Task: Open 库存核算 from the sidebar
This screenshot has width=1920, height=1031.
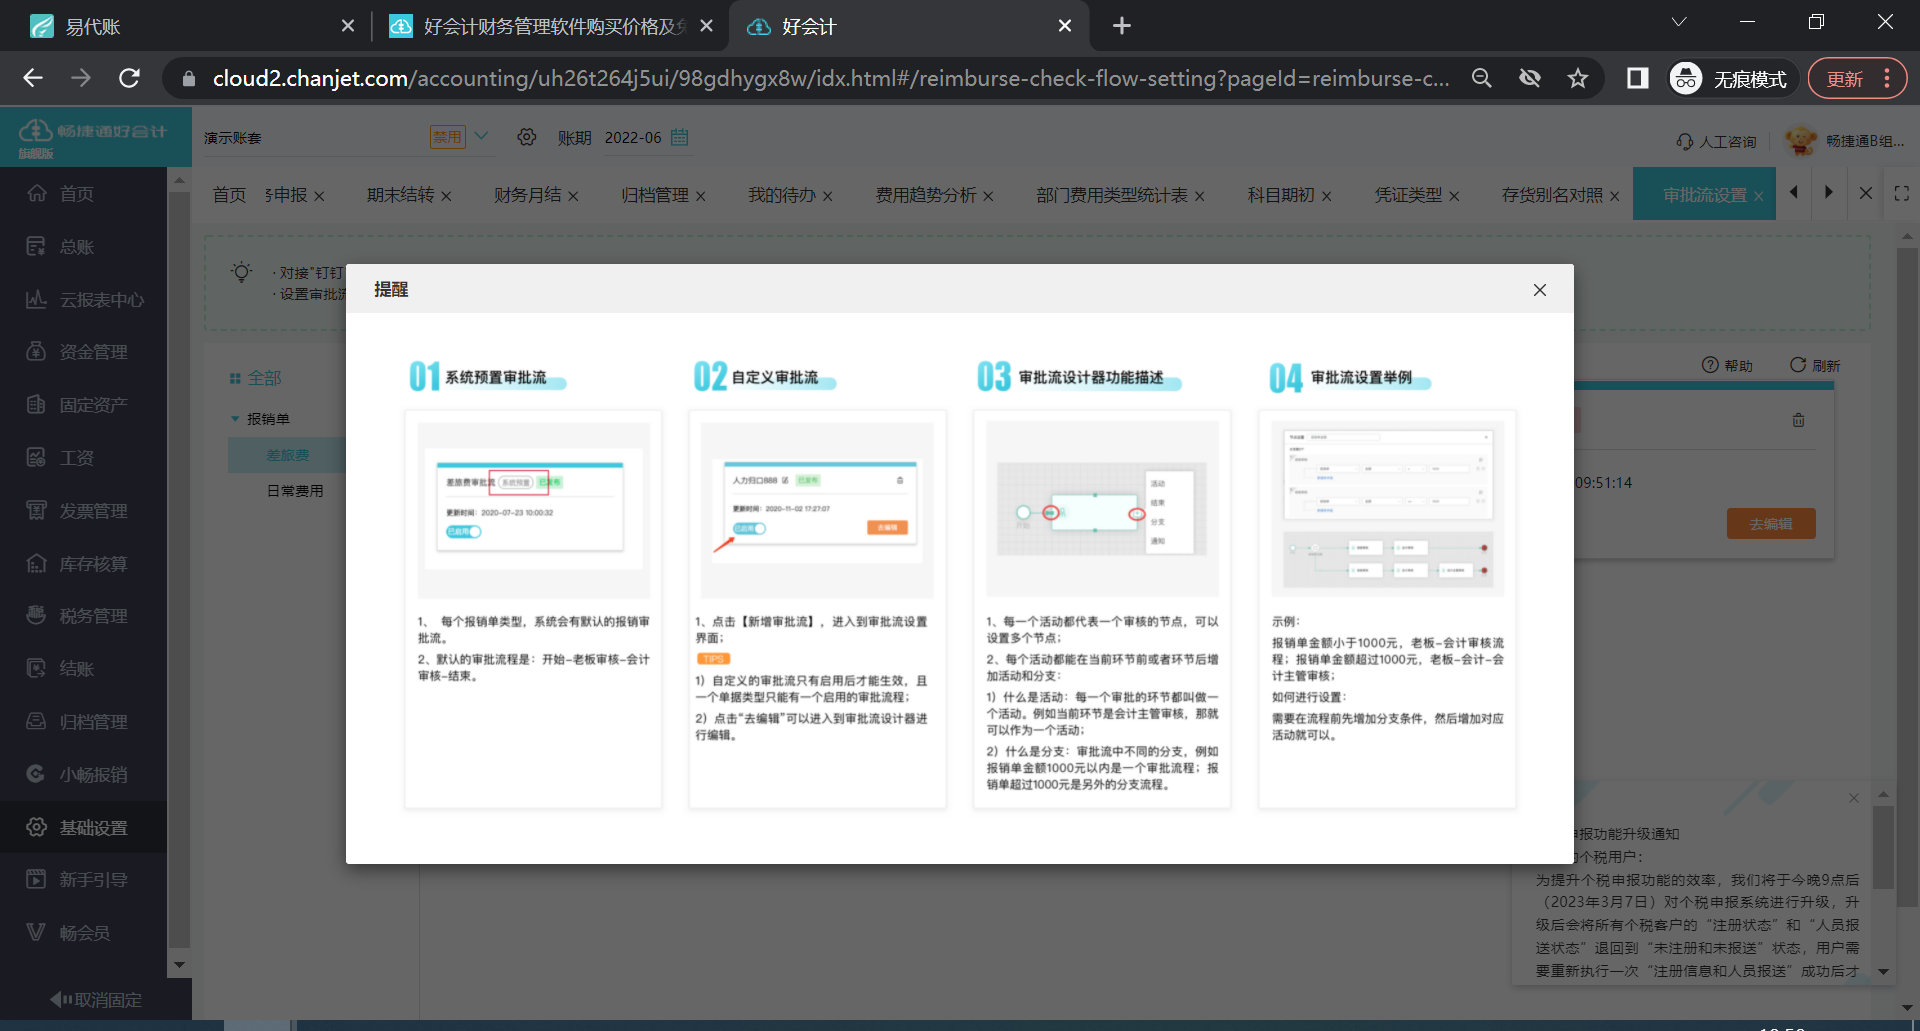Action: (x=85, y=563)
